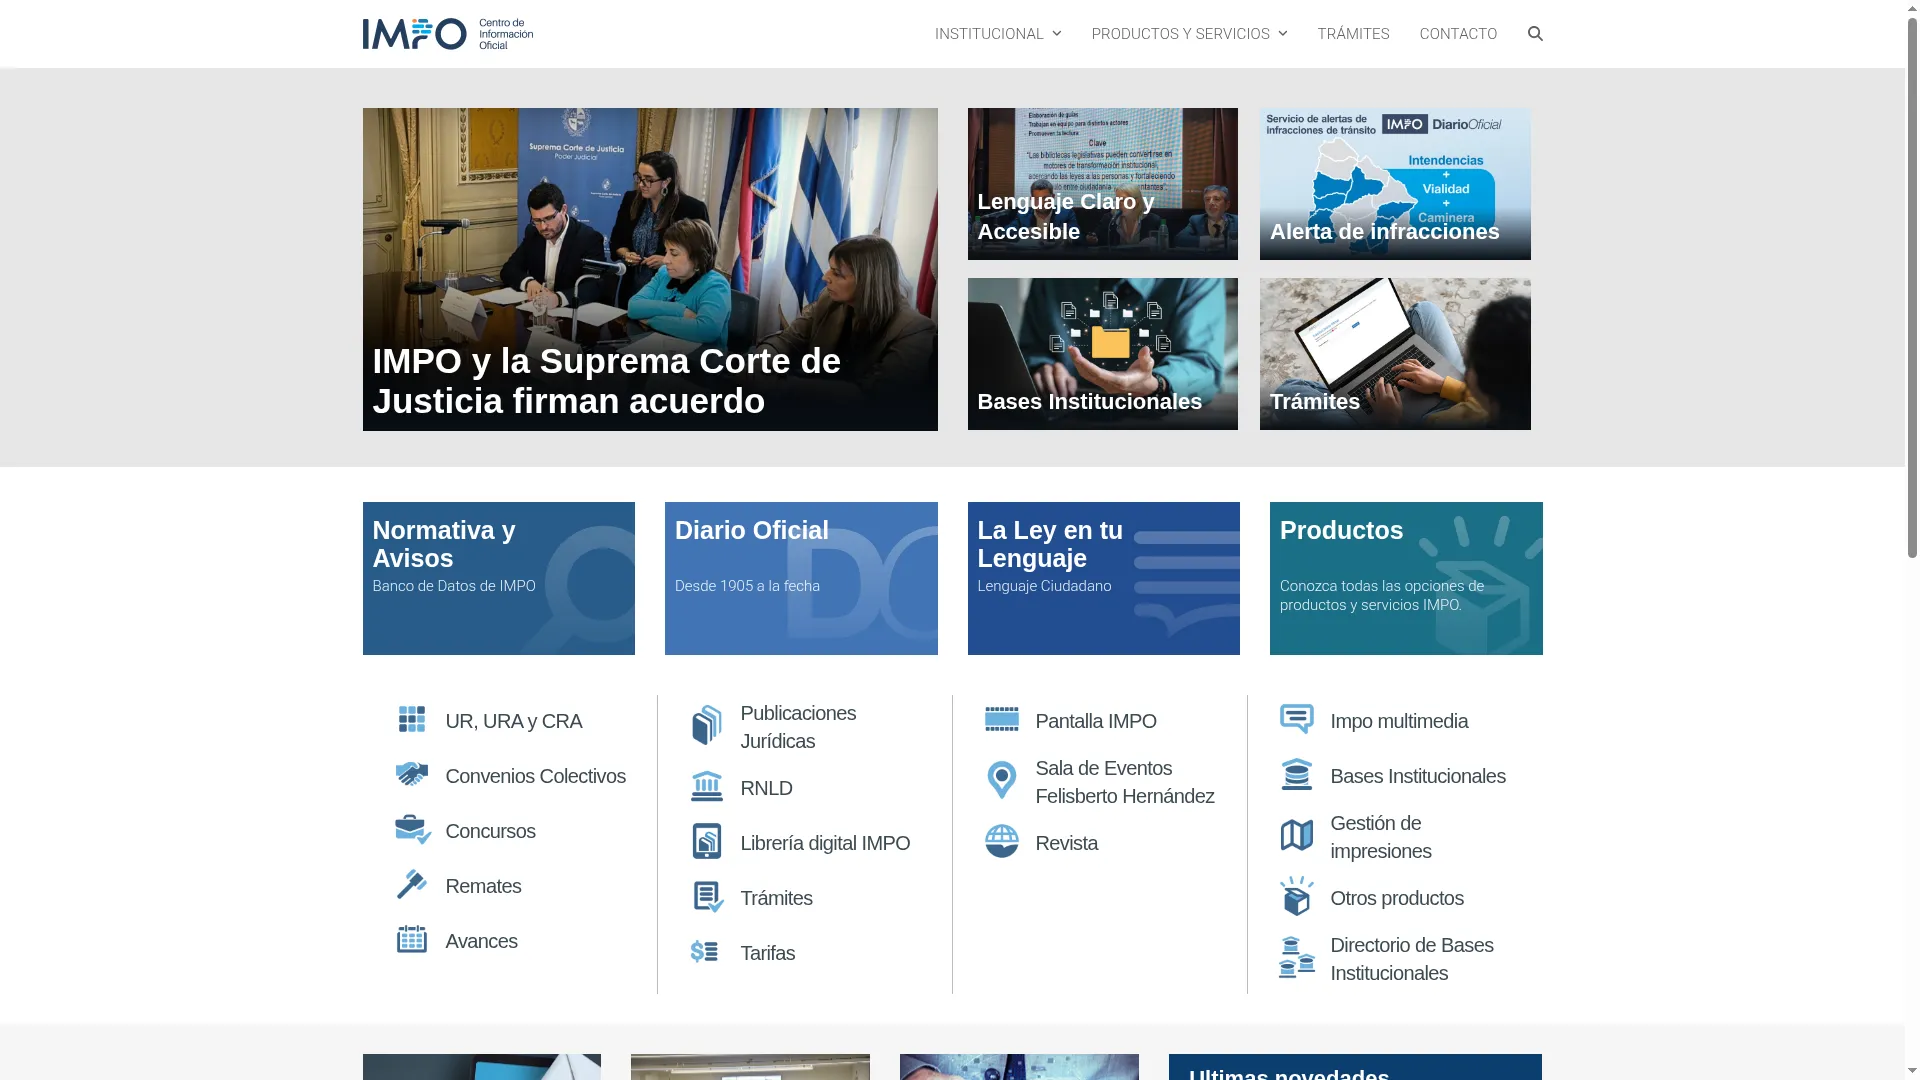The height and width of the screenshot is (1080, 1920).
Task: Click the RNLD institution building icon
Action: 707,786
